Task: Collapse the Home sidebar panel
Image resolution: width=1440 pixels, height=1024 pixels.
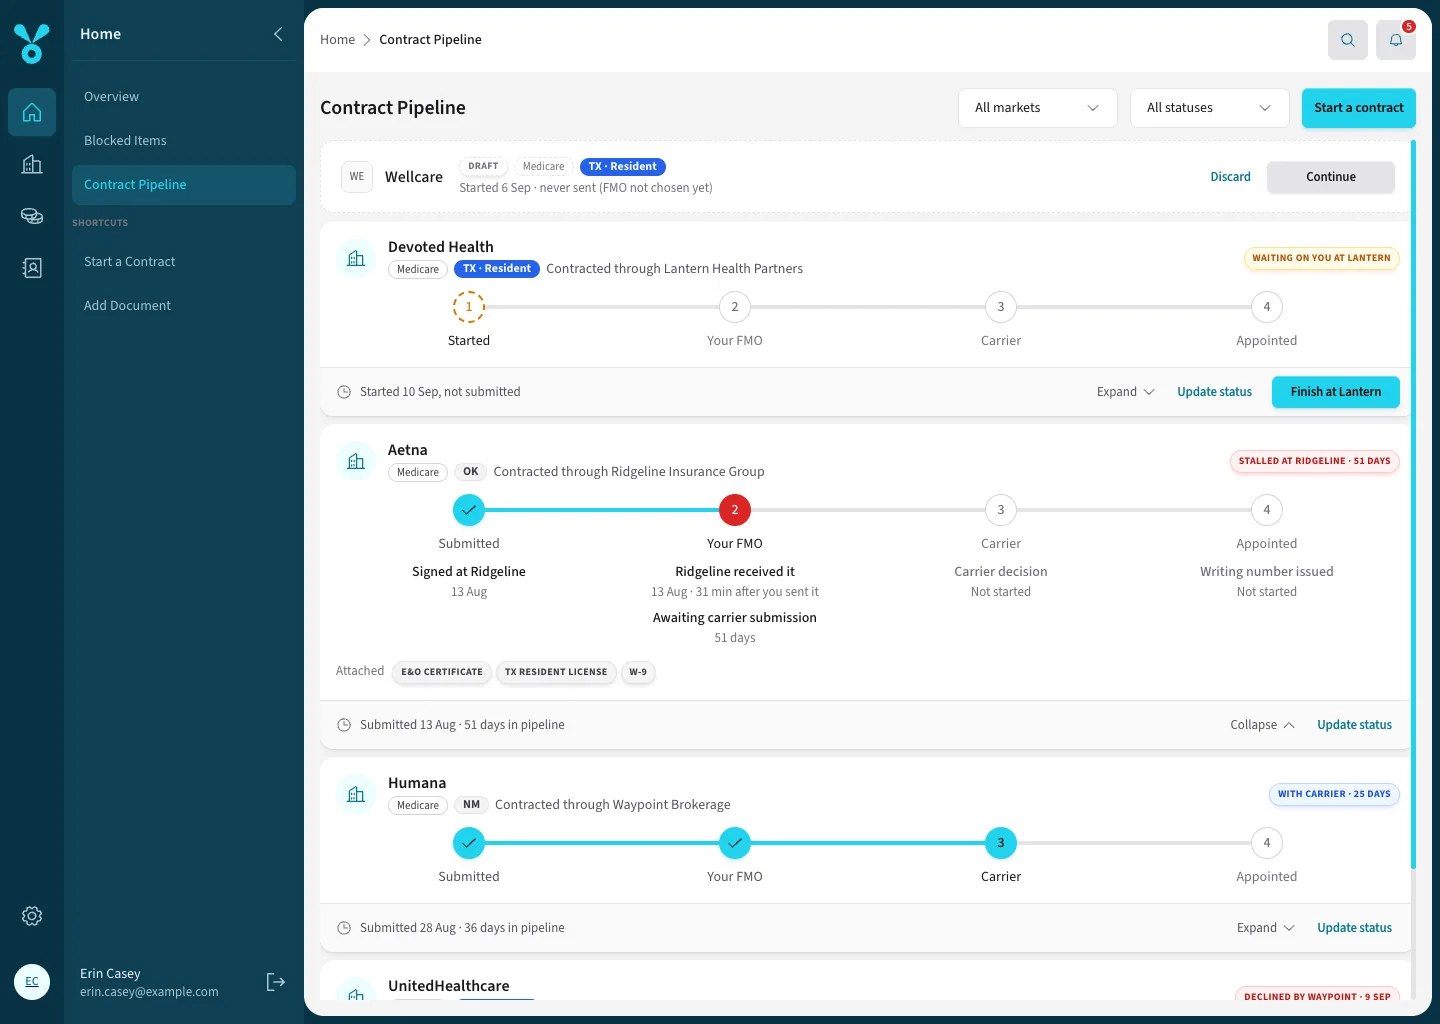Action: click(278, 34)
